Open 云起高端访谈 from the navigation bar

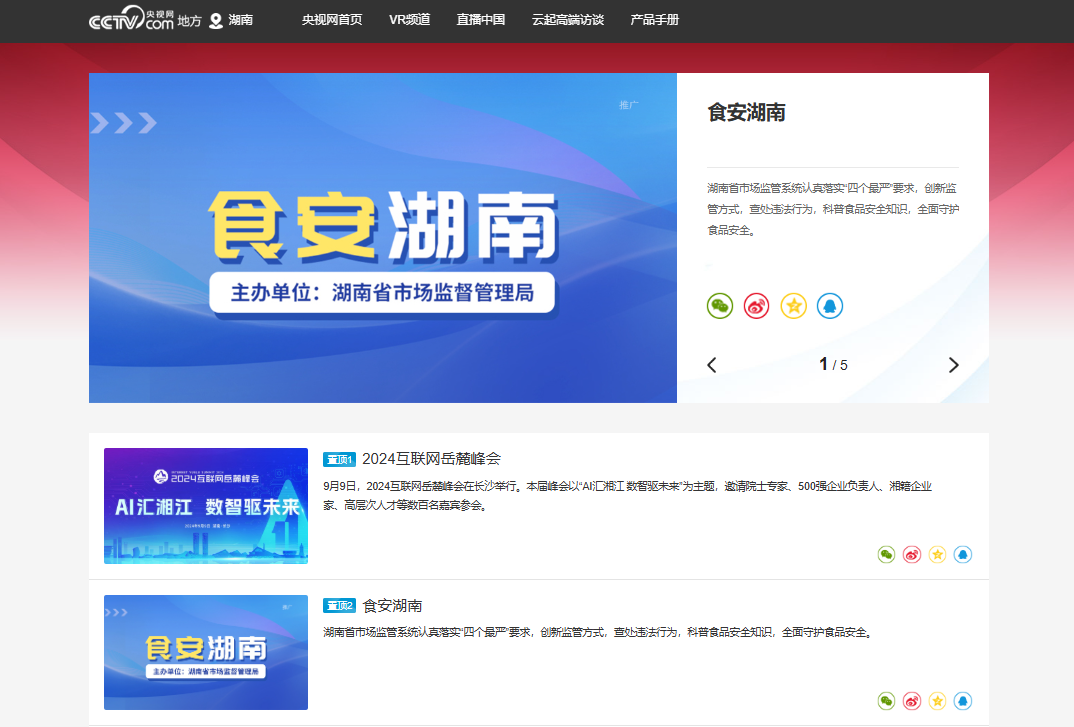[x=567, y=20]
